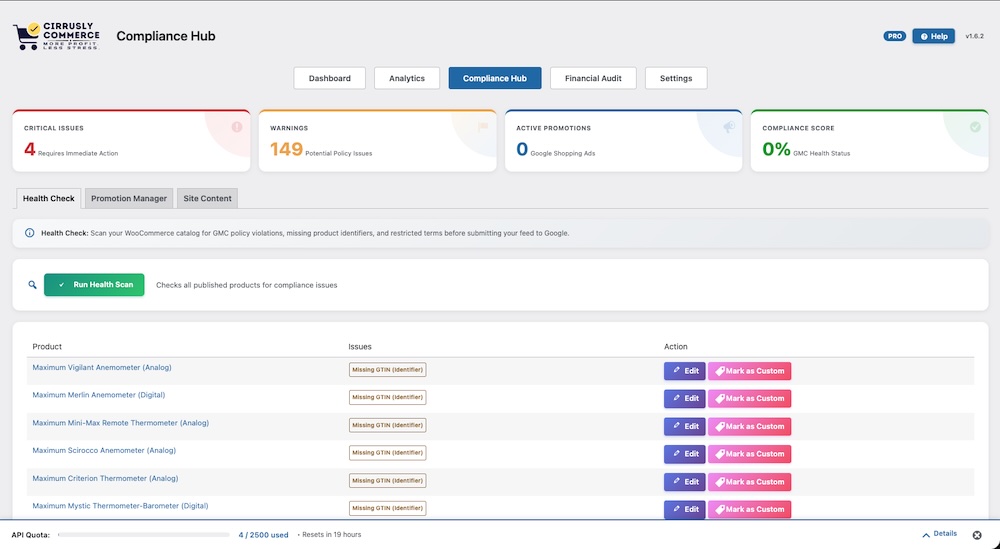Click the PRO badge
The height and width of the screenshot is (549, 1000).
point(895,36)
